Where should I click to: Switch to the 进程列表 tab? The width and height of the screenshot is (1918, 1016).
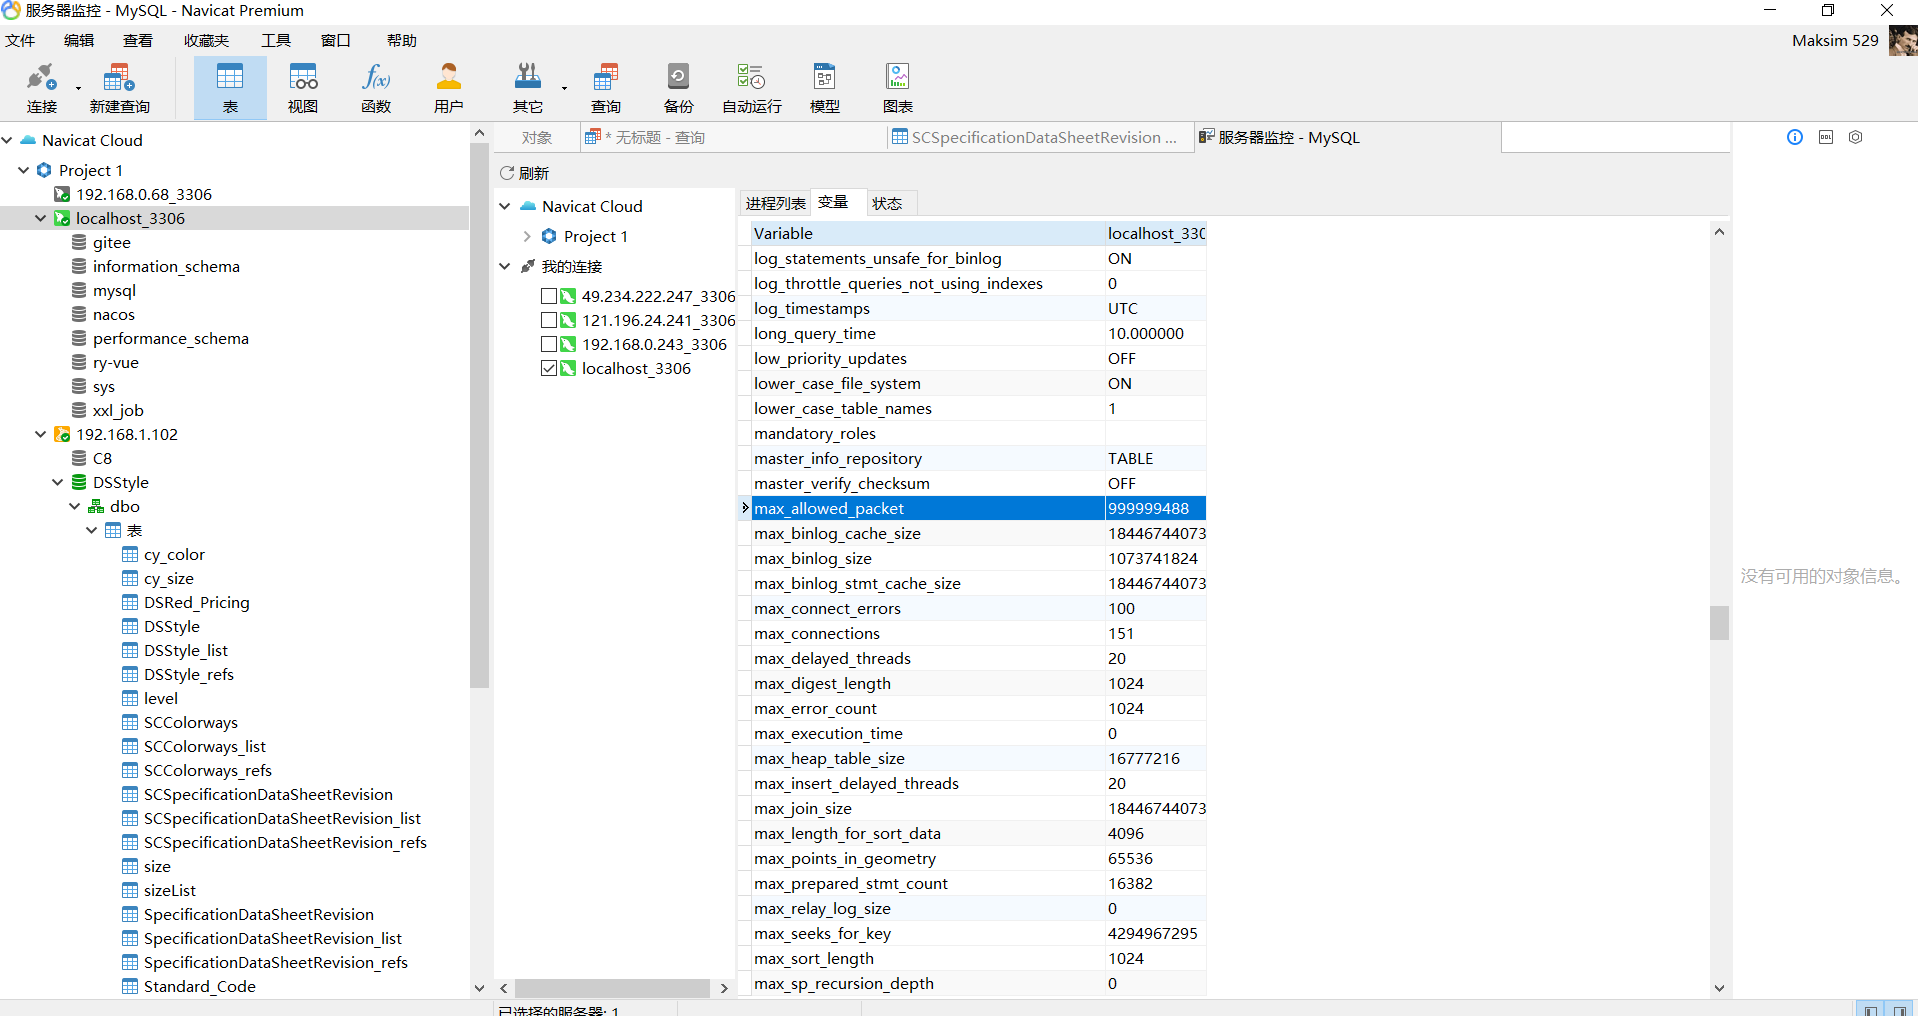774,202
